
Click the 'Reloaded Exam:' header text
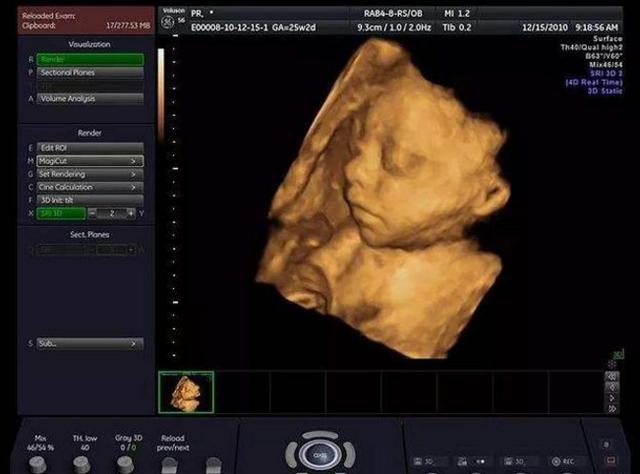[x=49, y=16]
